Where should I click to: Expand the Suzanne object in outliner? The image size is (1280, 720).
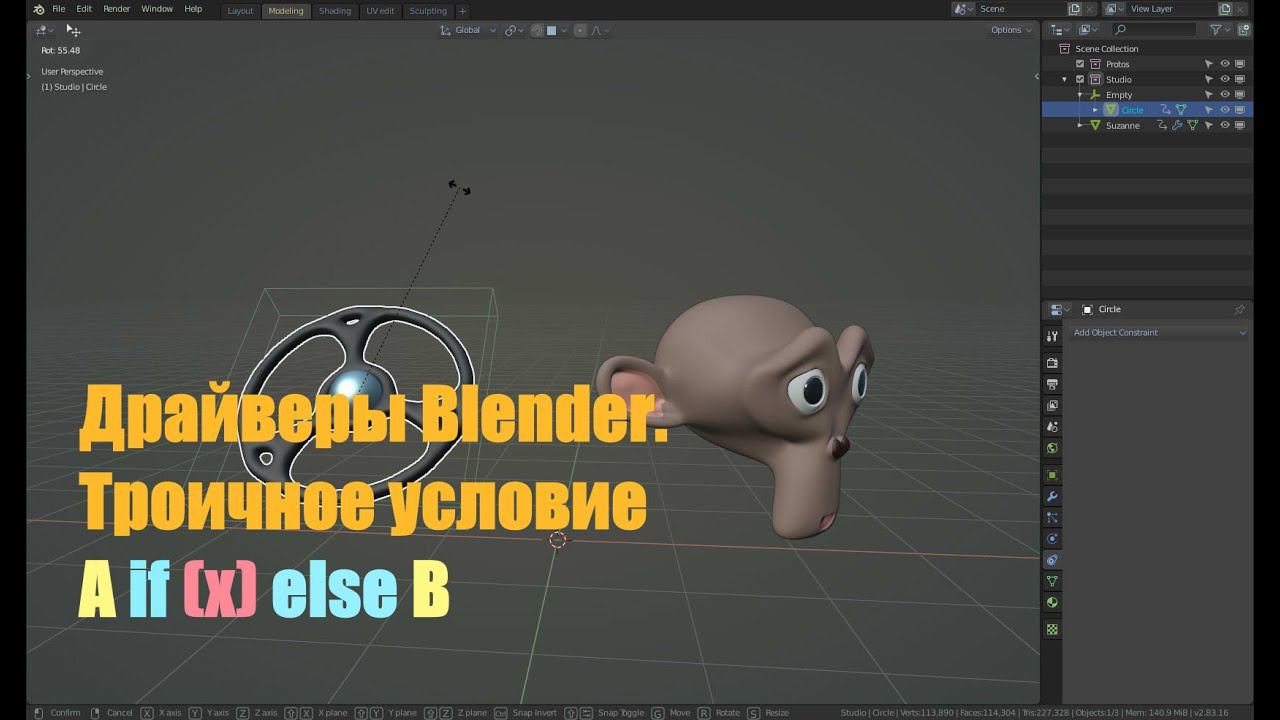(1080, 125)
